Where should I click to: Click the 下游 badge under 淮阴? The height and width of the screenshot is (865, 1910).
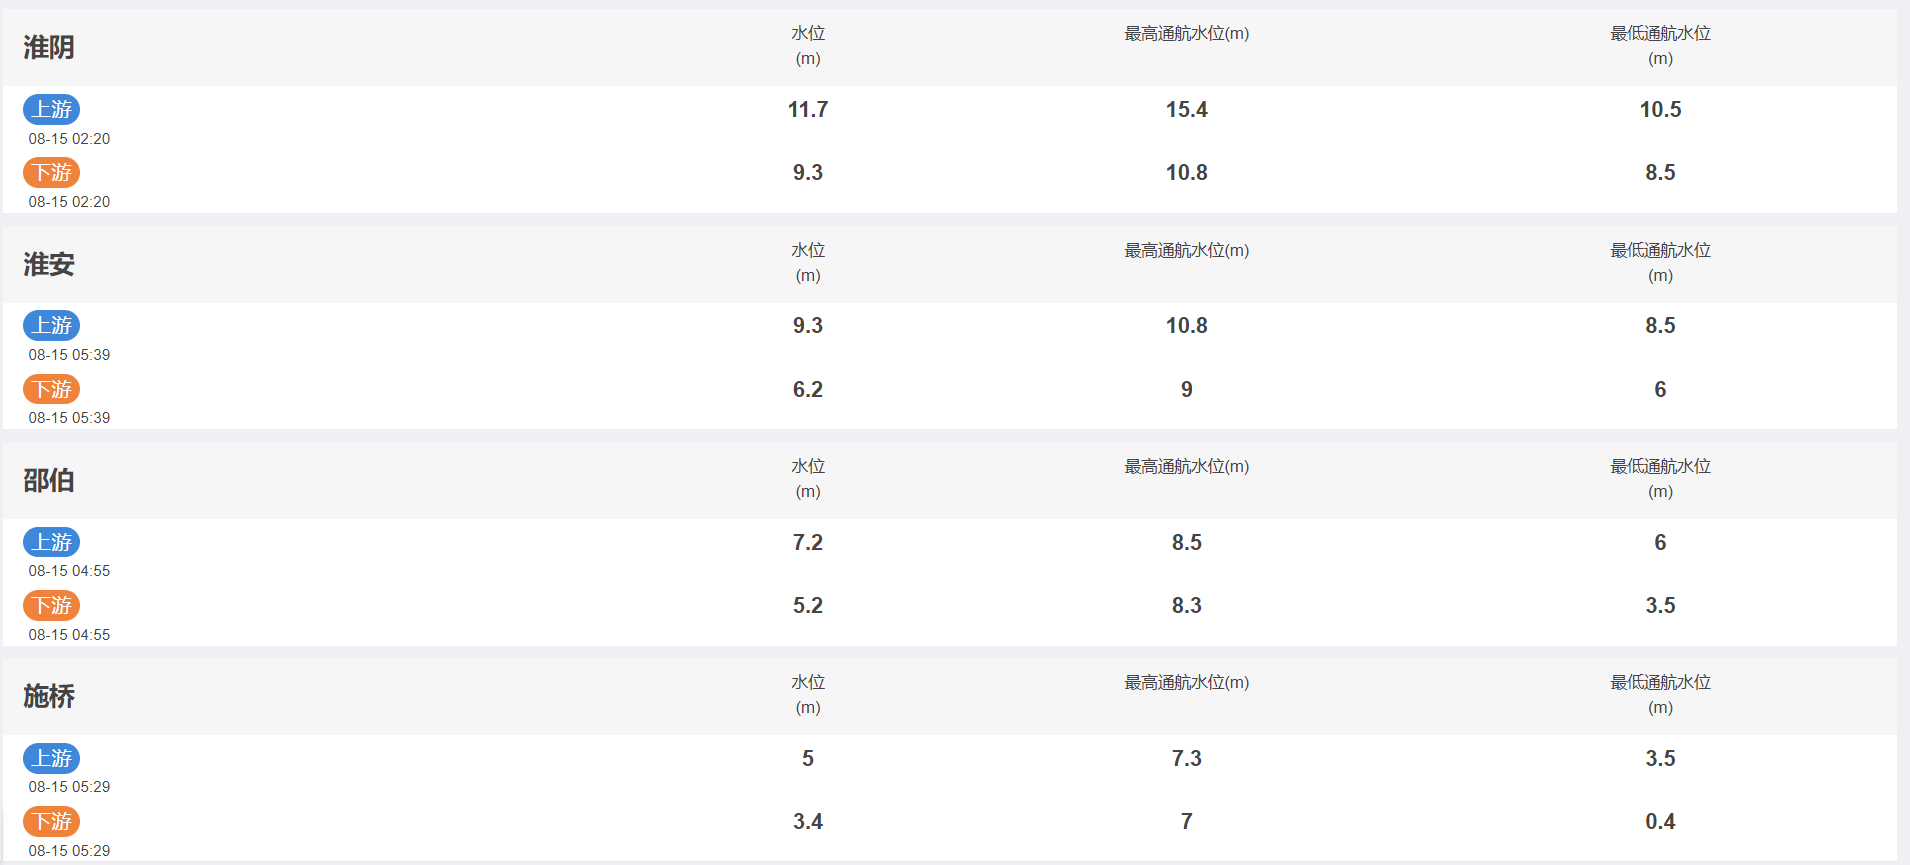(x=51, y=172)
